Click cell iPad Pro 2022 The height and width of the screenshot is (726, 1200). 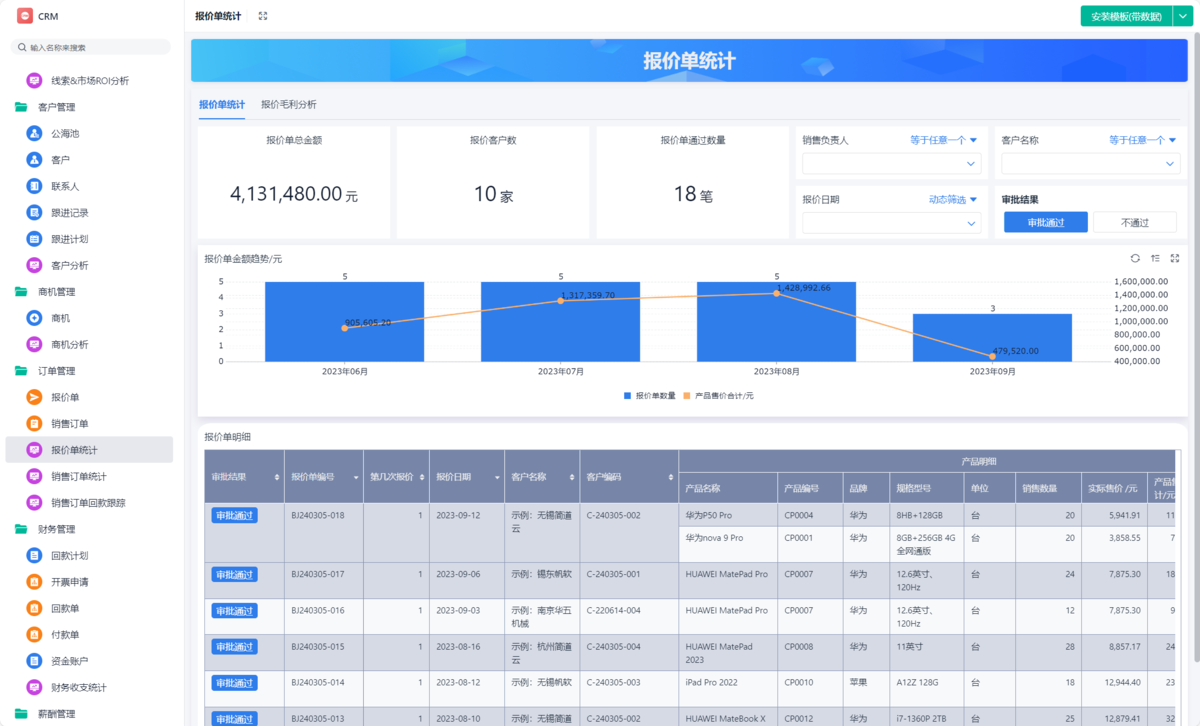(x=728, y=688)
